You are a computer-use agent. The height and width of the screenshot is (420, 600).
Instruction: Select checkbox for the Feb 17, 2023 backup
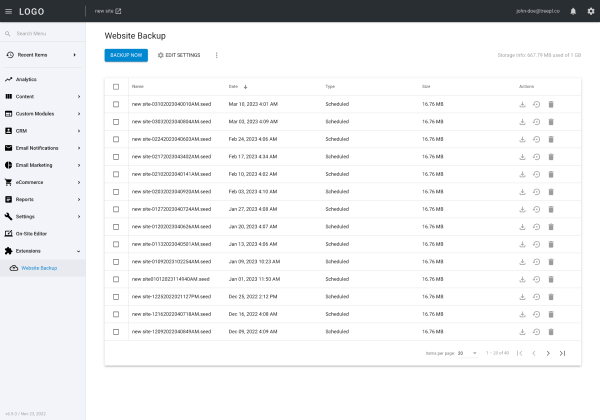116,156
